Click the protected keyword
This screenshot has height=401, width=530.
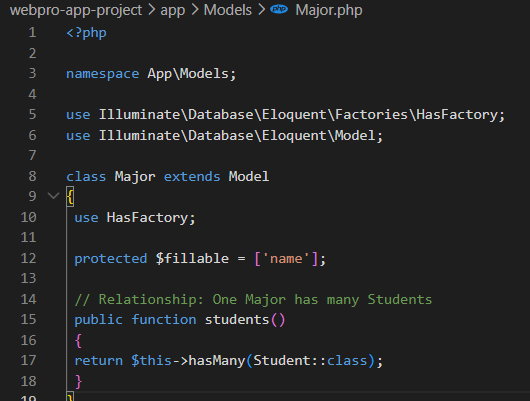111,259
